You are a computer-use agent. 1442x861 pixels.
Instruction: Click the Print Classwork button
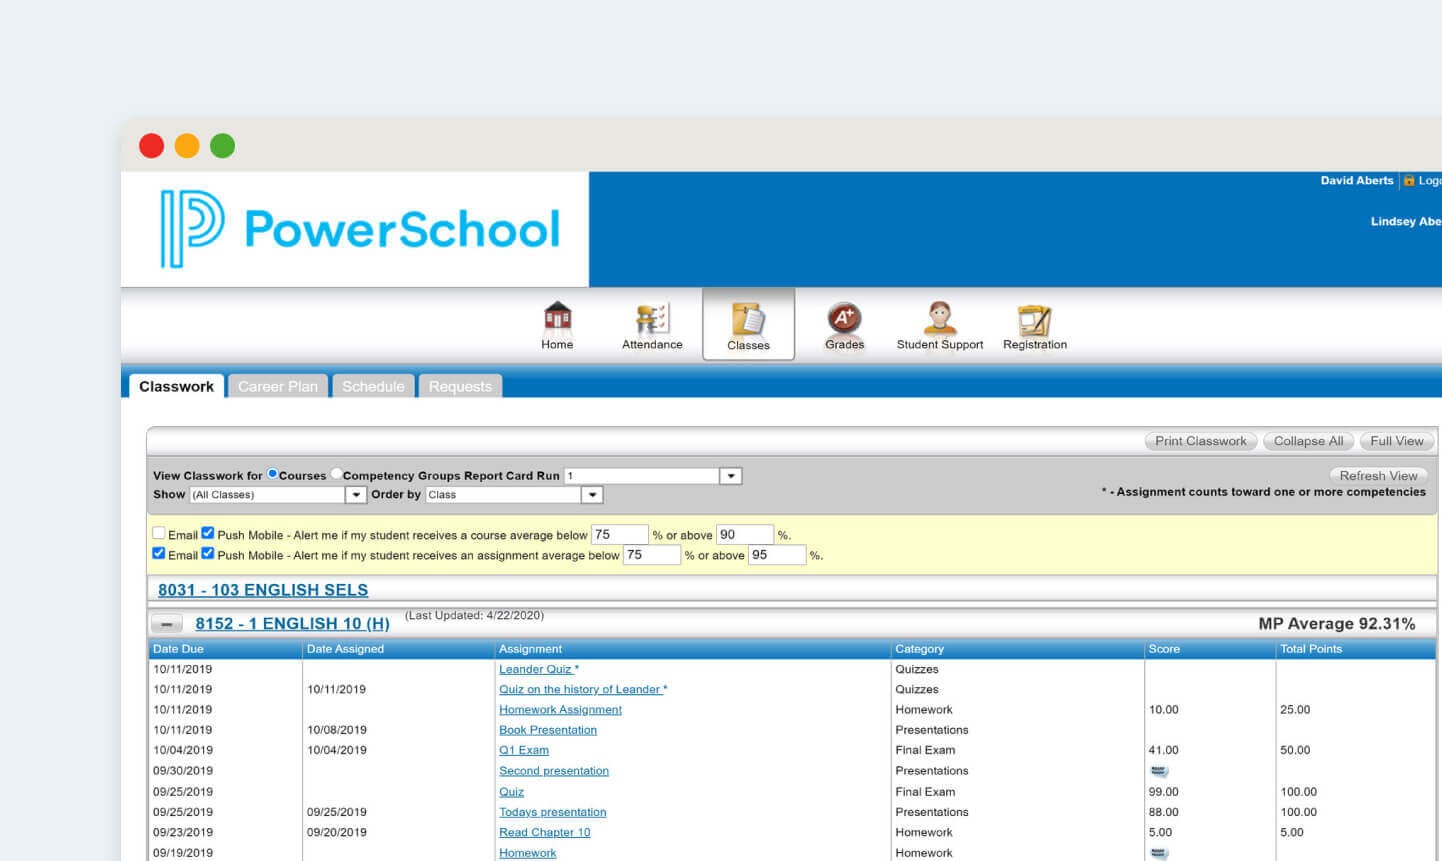click(1199, 440)
